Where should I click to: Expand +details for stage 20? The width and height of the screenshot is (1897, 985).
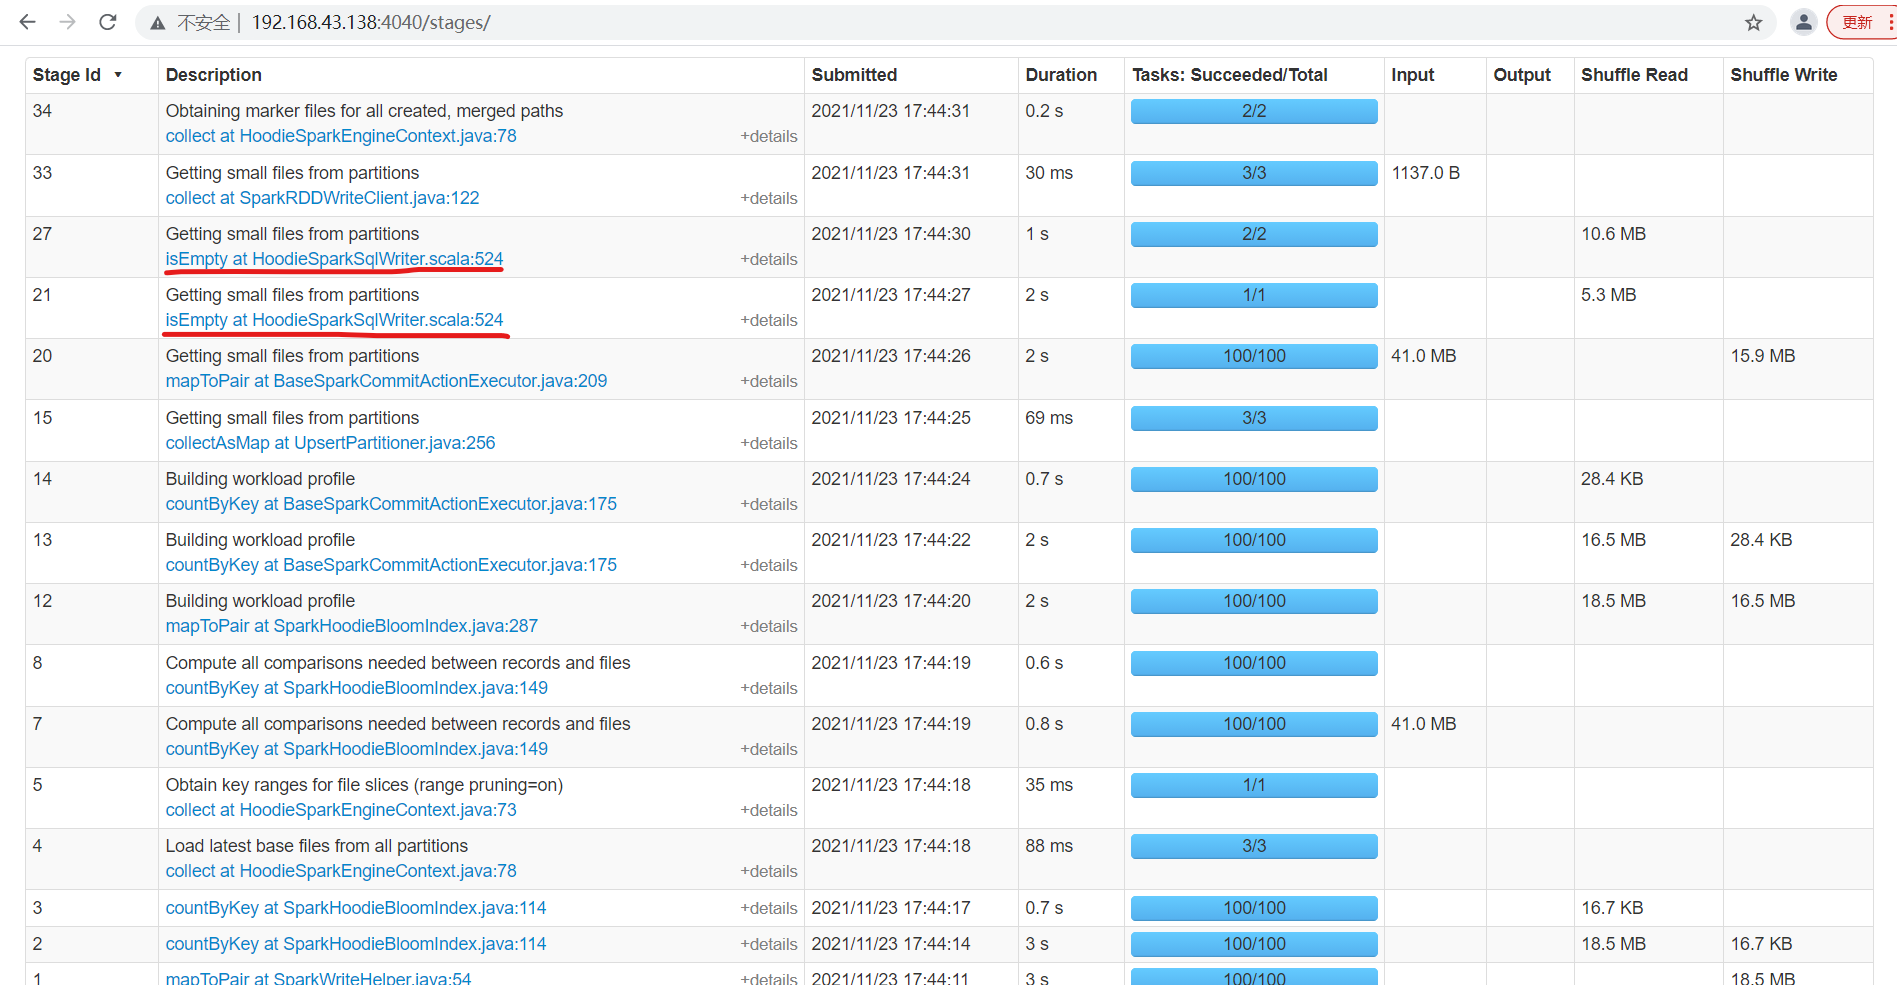768,382
